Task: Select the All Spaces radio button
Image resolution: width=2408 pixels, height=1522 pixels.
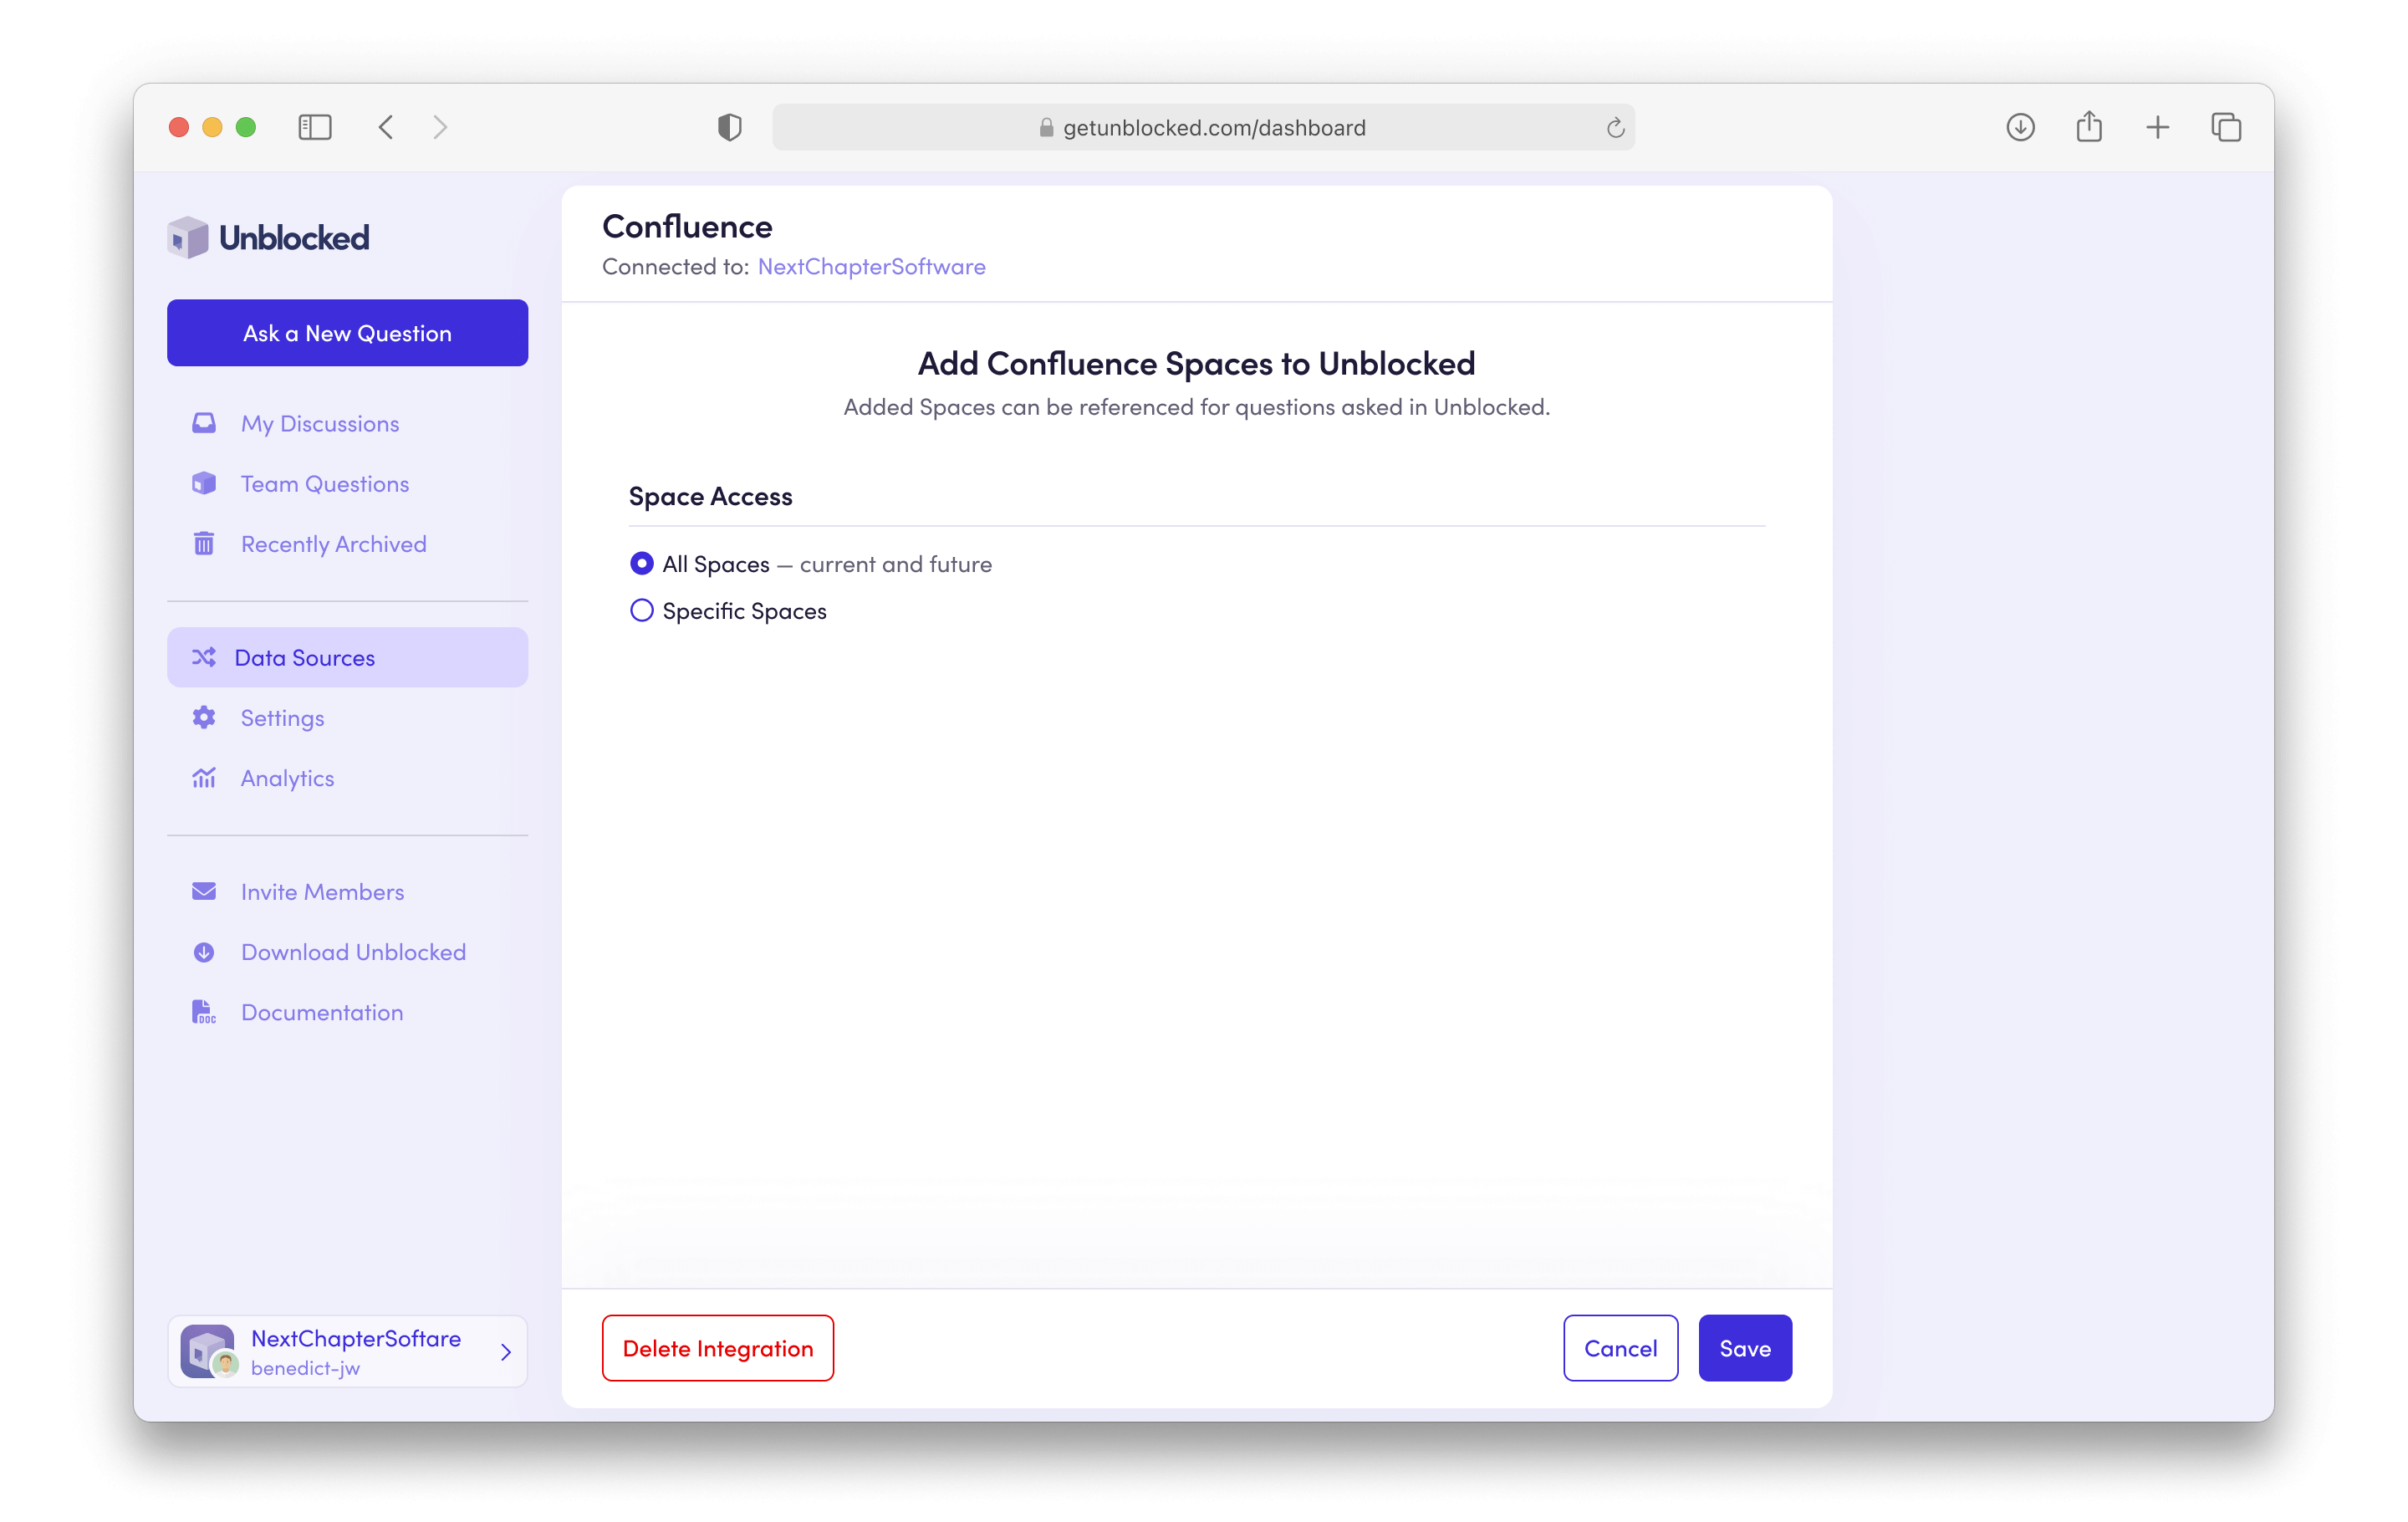Action: 642,563
